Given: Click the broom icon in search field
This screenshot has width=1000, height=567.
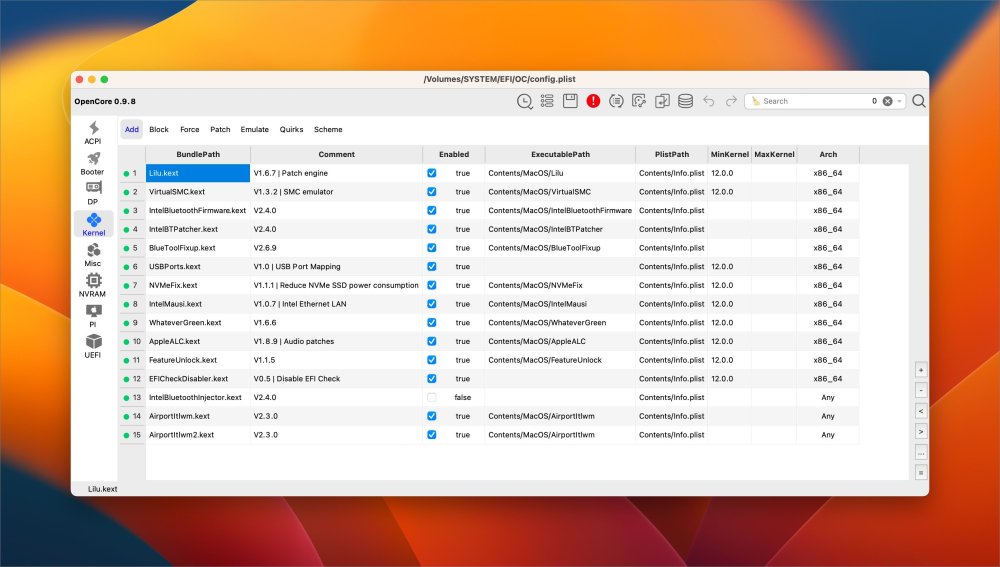Looking at the screenshot, I should tap(756, 101).
